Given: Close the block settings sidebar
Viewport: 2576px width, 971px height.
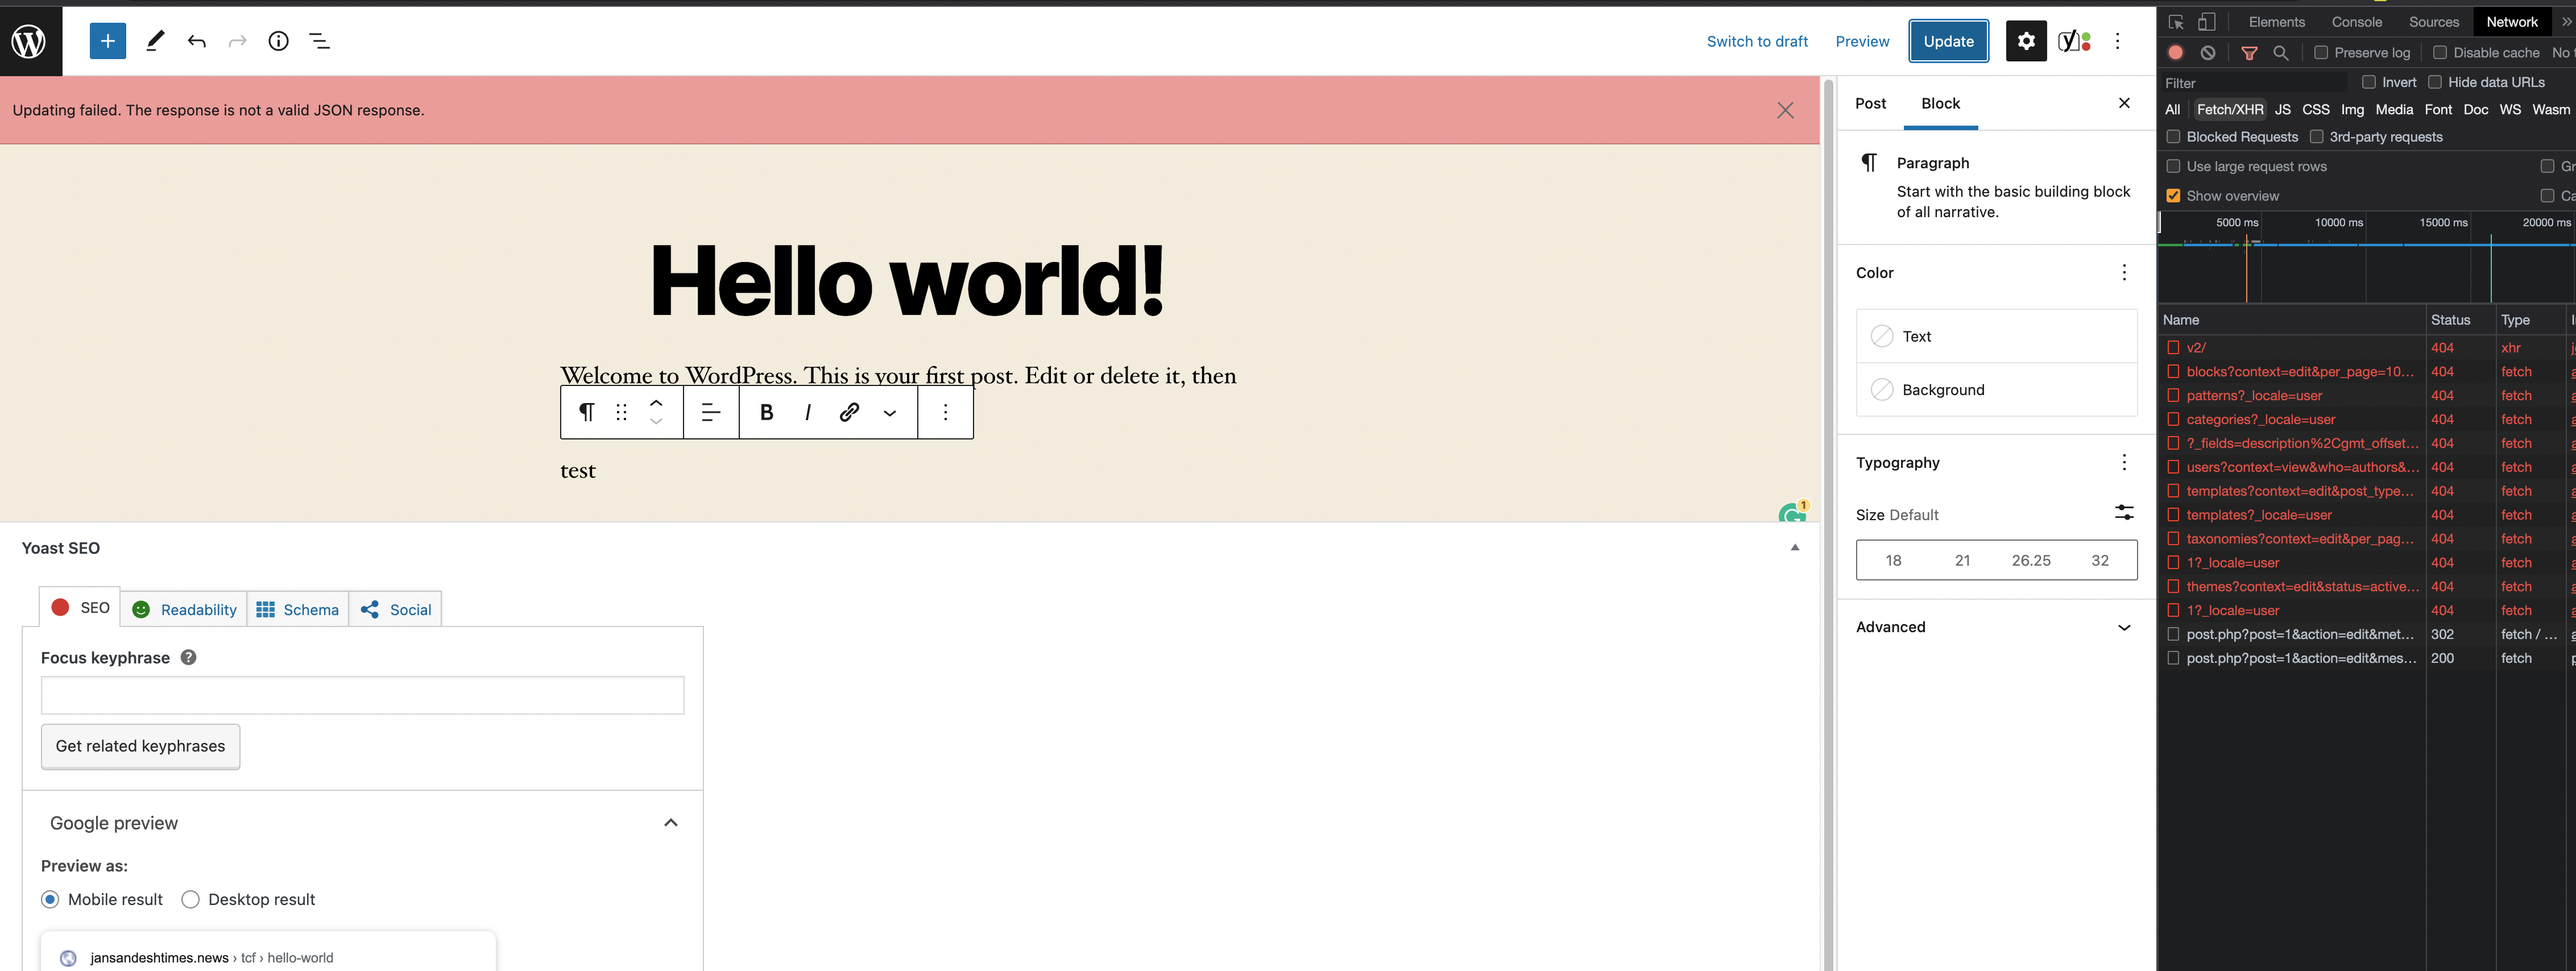Looking at the screenshot, I should (x=2124, y=103).
